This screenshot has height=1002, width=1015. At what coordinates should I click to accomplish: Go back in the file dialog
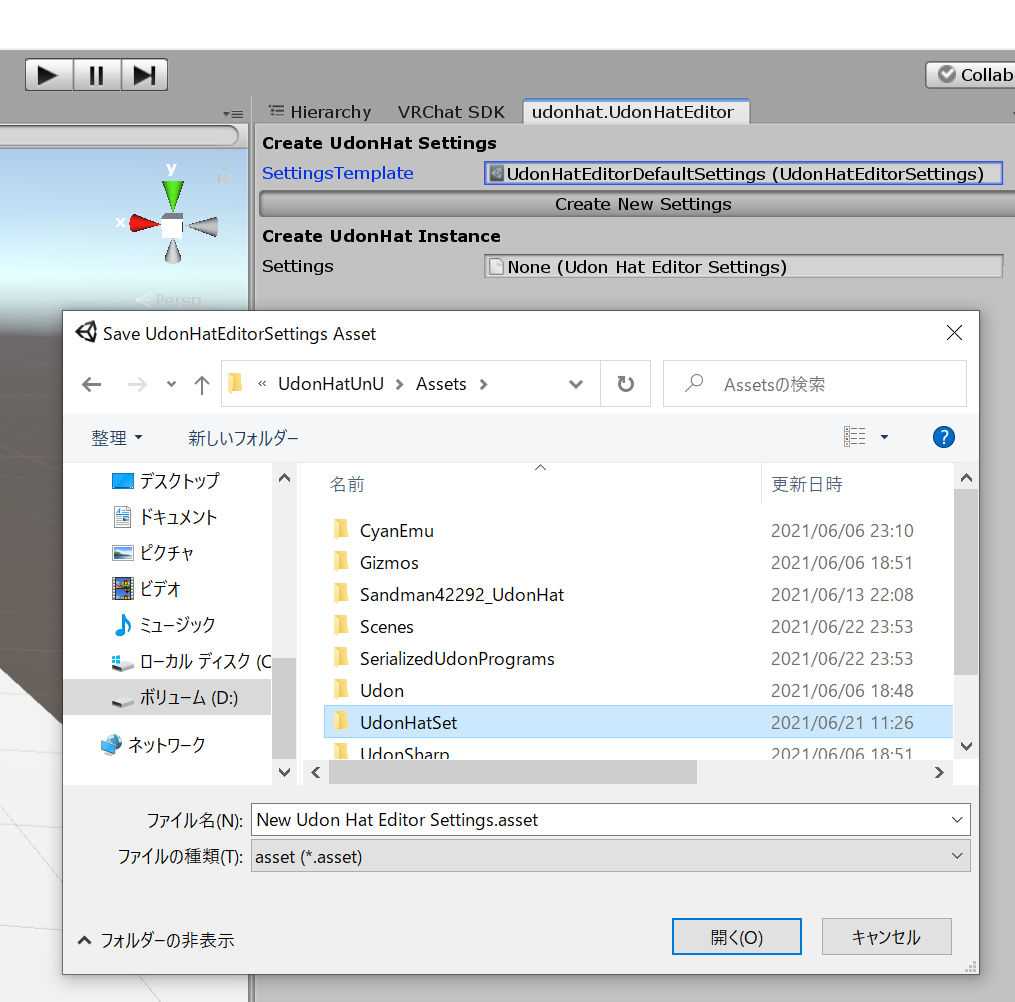click(x=92, y=384)
